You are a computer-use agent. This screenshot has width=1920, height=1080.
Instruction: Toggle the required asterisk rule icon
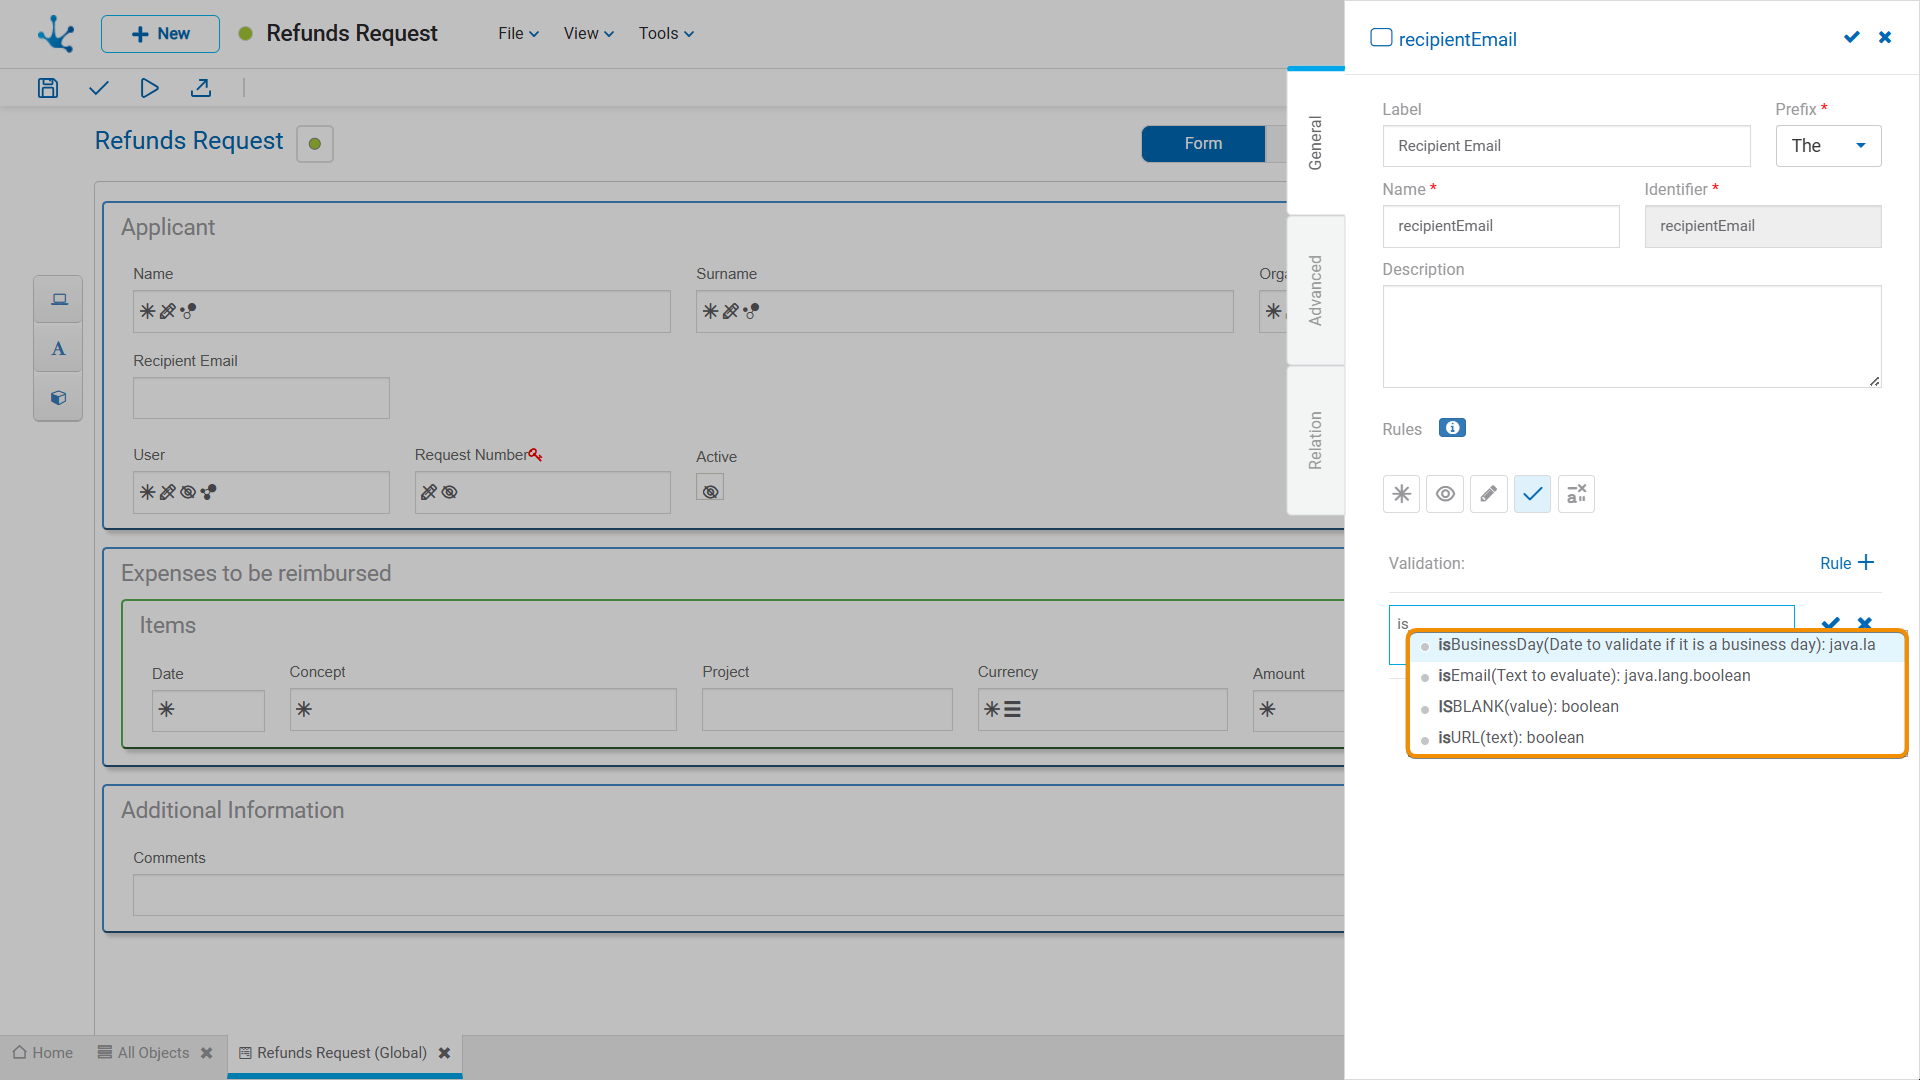tap(1401, 494)
